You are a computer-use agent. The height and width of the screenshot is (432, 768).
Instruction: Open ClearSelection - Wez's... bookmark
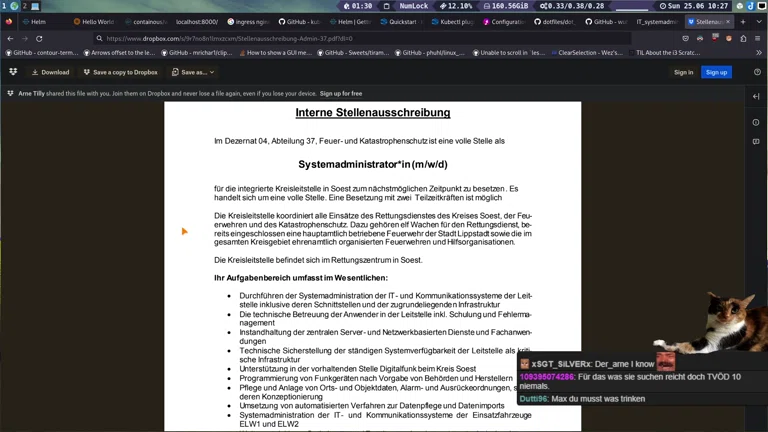pos(586,52)
